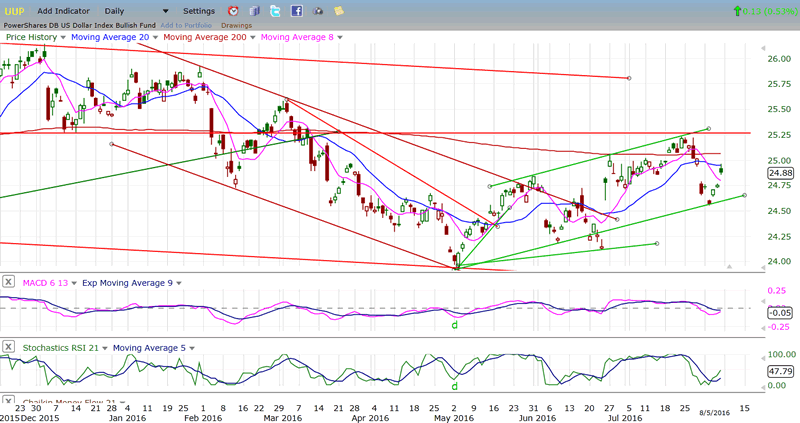Click the alarm clock alert icon
Screen dimensions: 800x423
coord(233,10)
